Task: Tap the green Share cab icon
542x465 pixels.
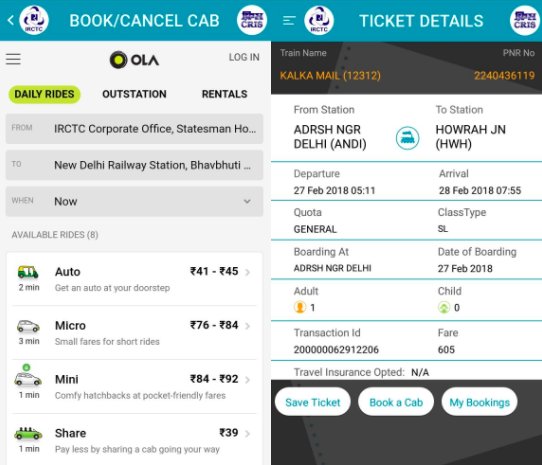Action: click(28, 433)
